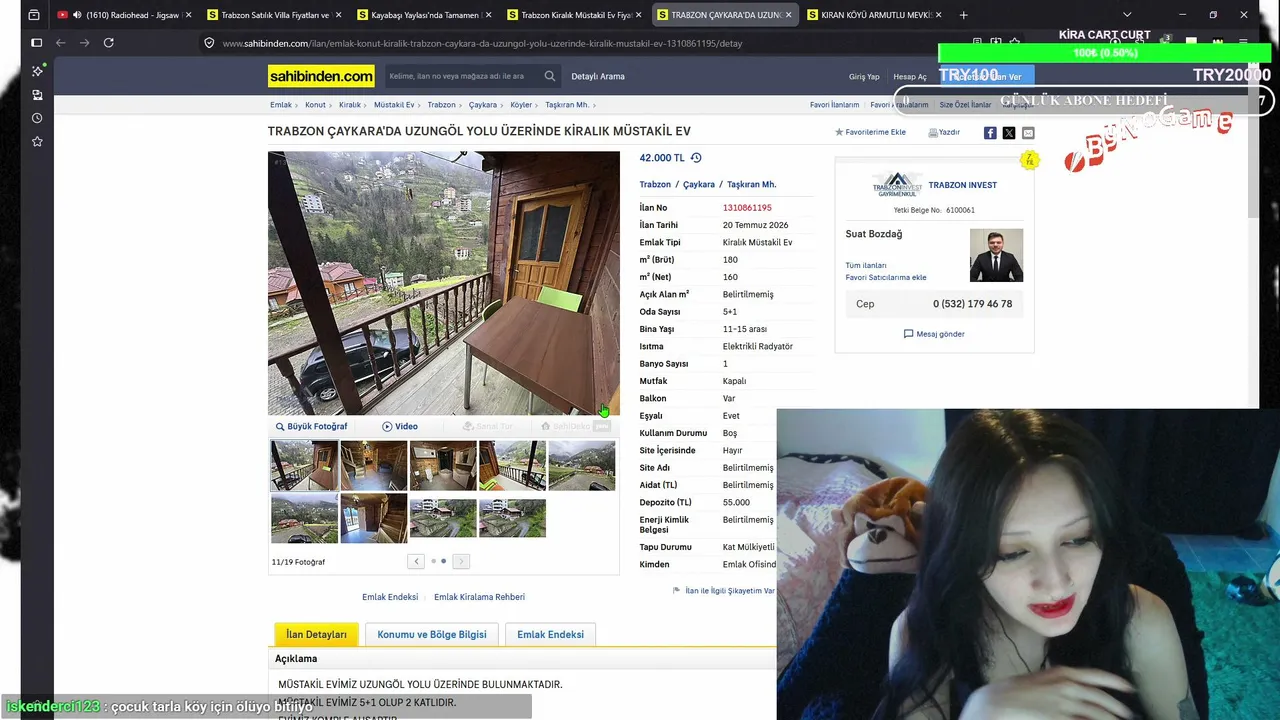Open the sidebar AI sparkle icon
1280x720 pixels.
click(37, 71)
